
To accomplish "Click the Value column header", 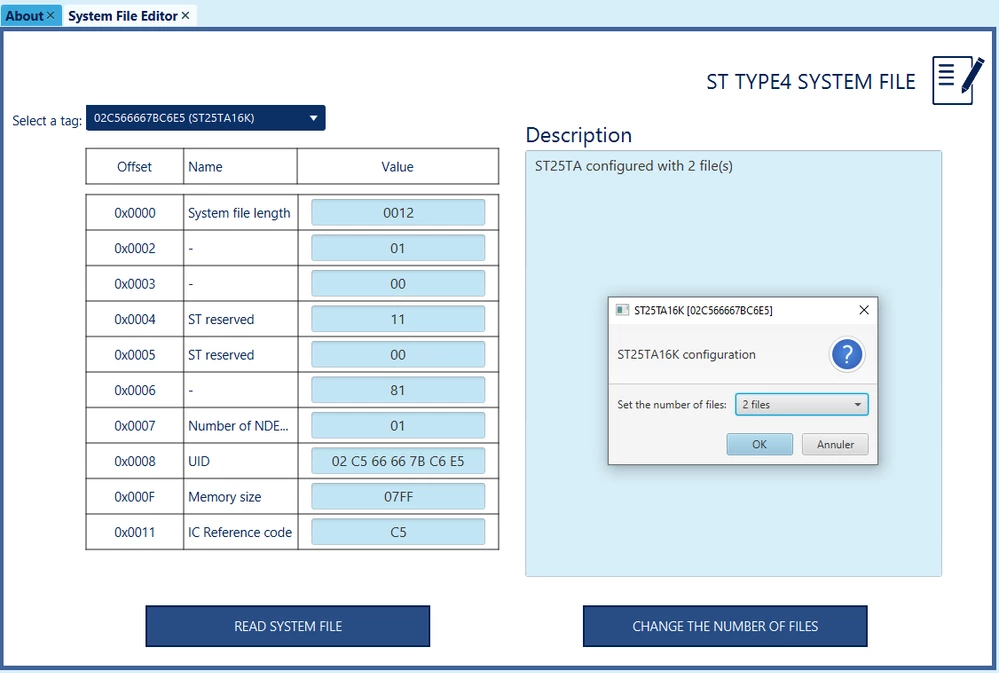I will coord(398,167).
